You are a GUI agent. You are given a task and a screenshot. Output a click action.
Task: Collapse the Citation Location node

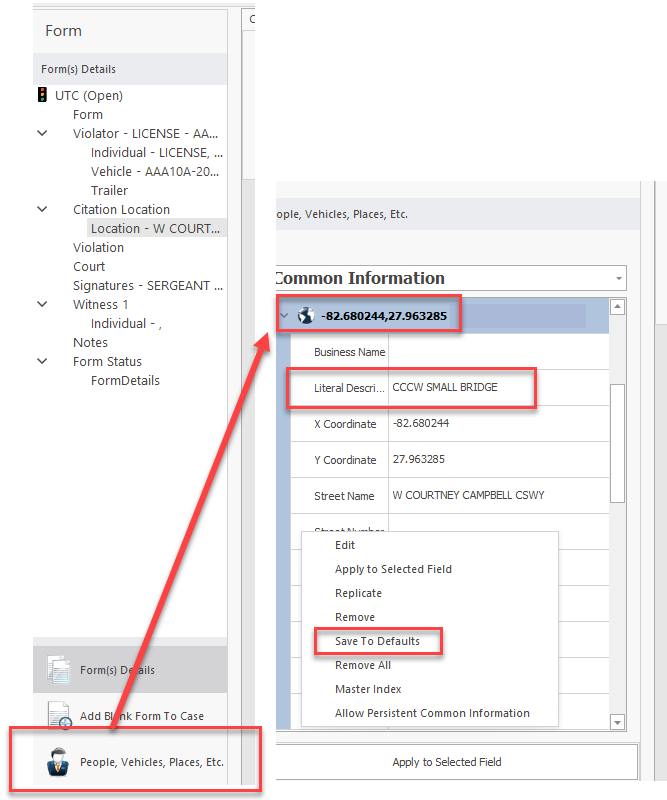point(42,210)
